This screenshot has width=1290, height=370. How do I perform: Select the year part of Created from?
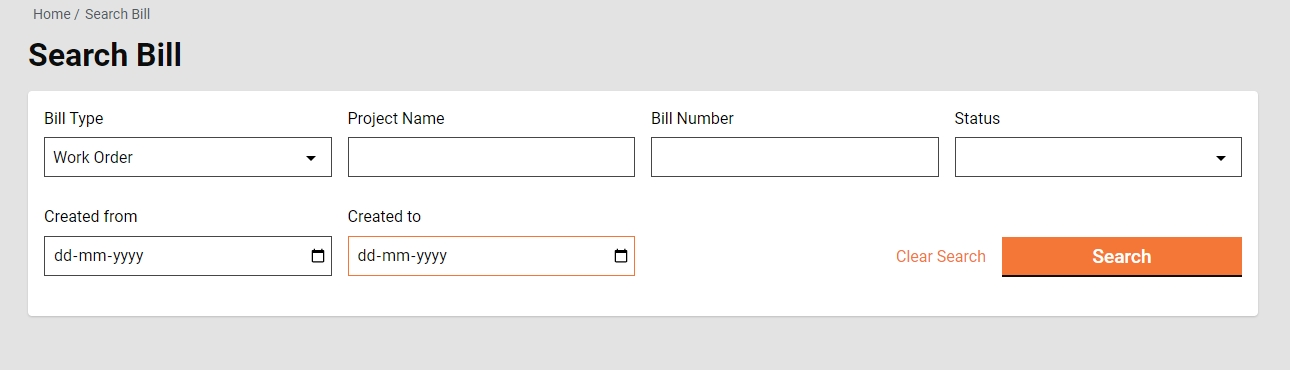coord(128,256)
